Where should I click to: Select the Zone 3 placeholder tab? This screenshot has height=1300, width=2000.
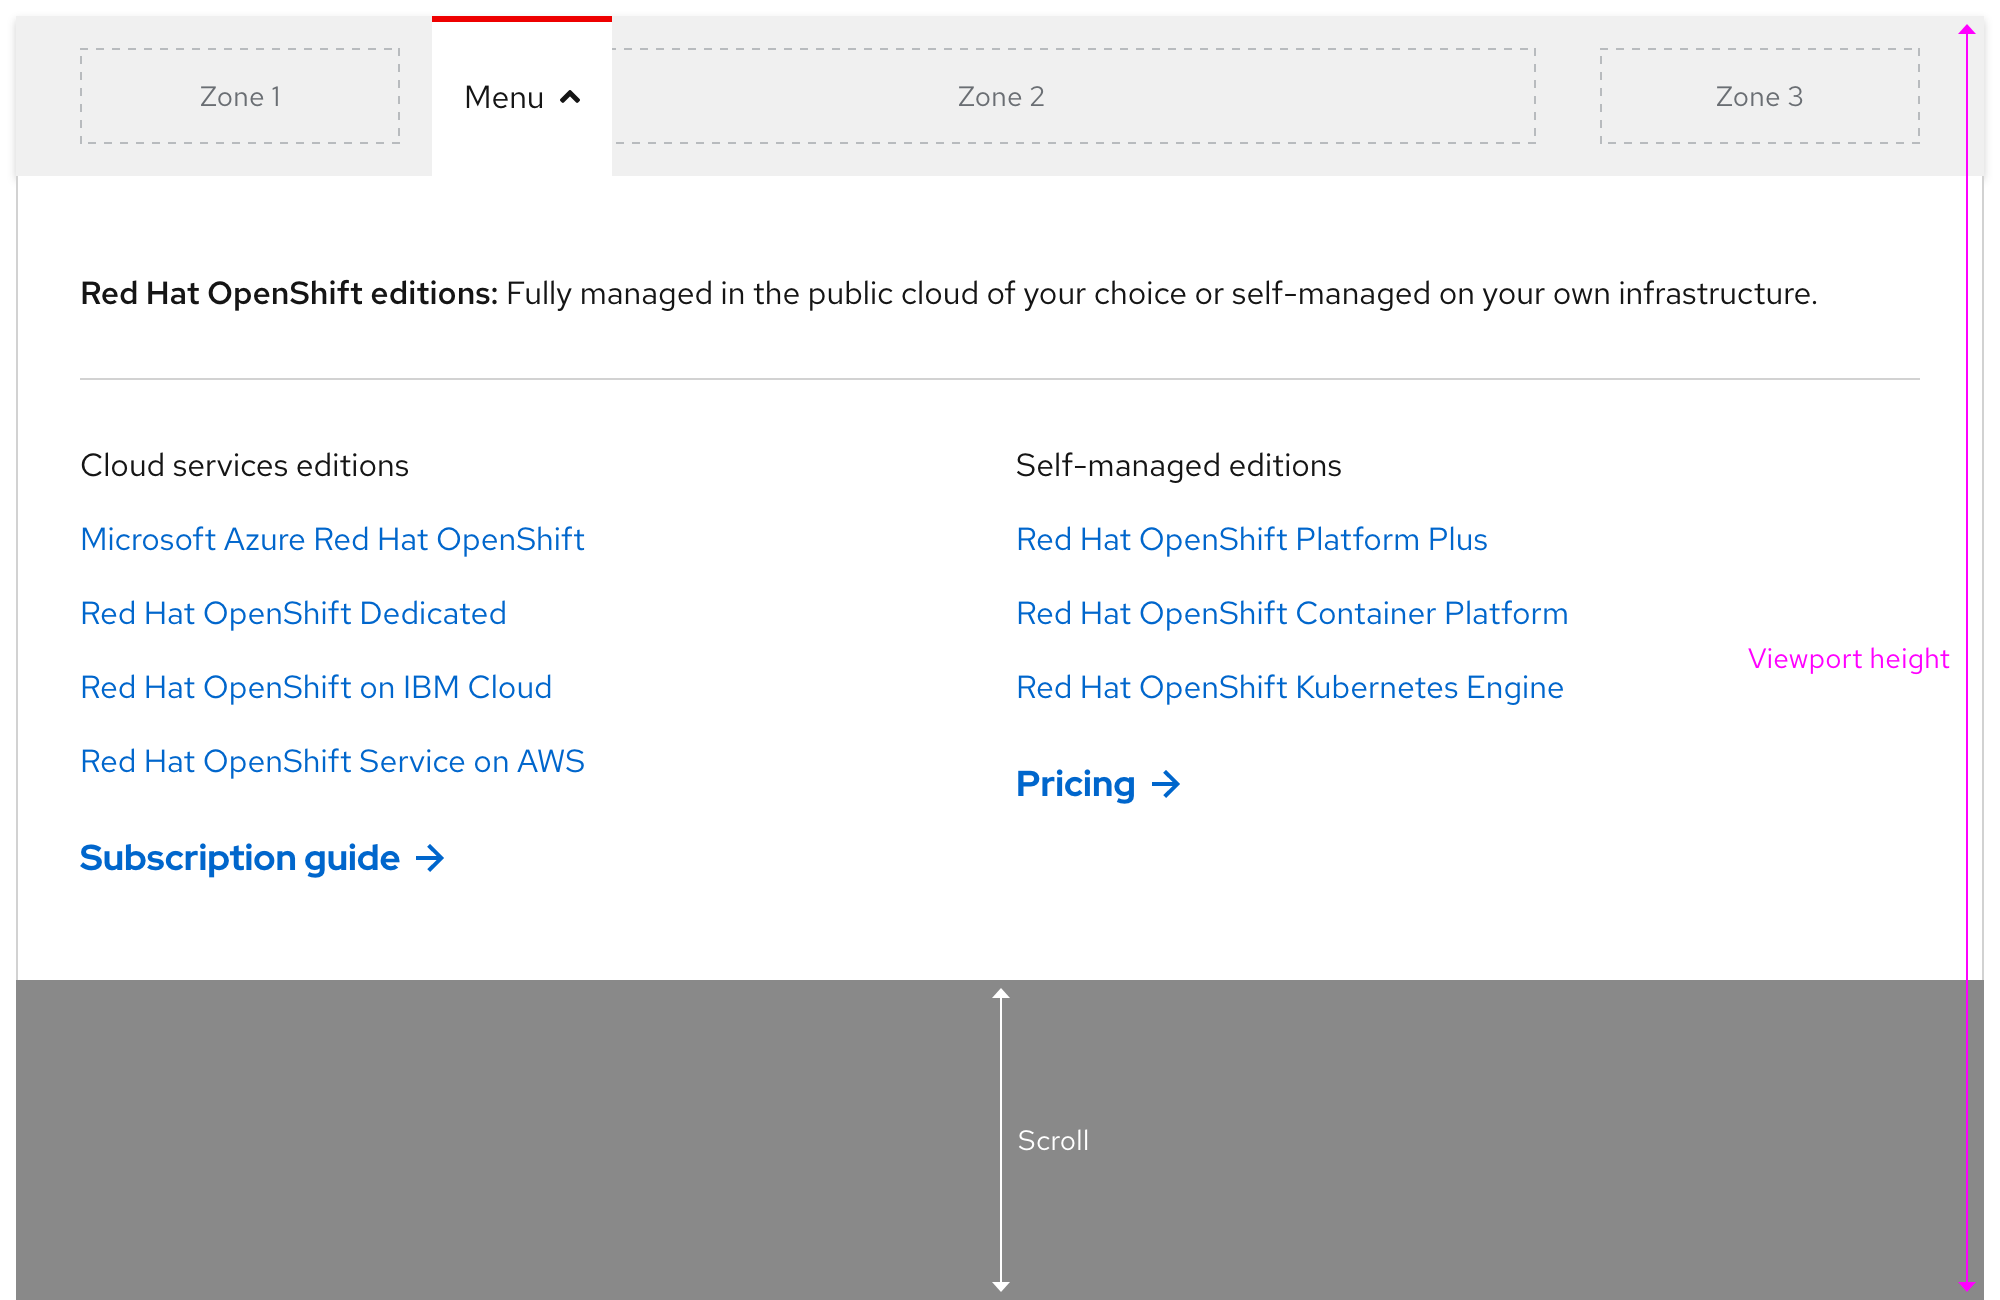point(1760,96)
